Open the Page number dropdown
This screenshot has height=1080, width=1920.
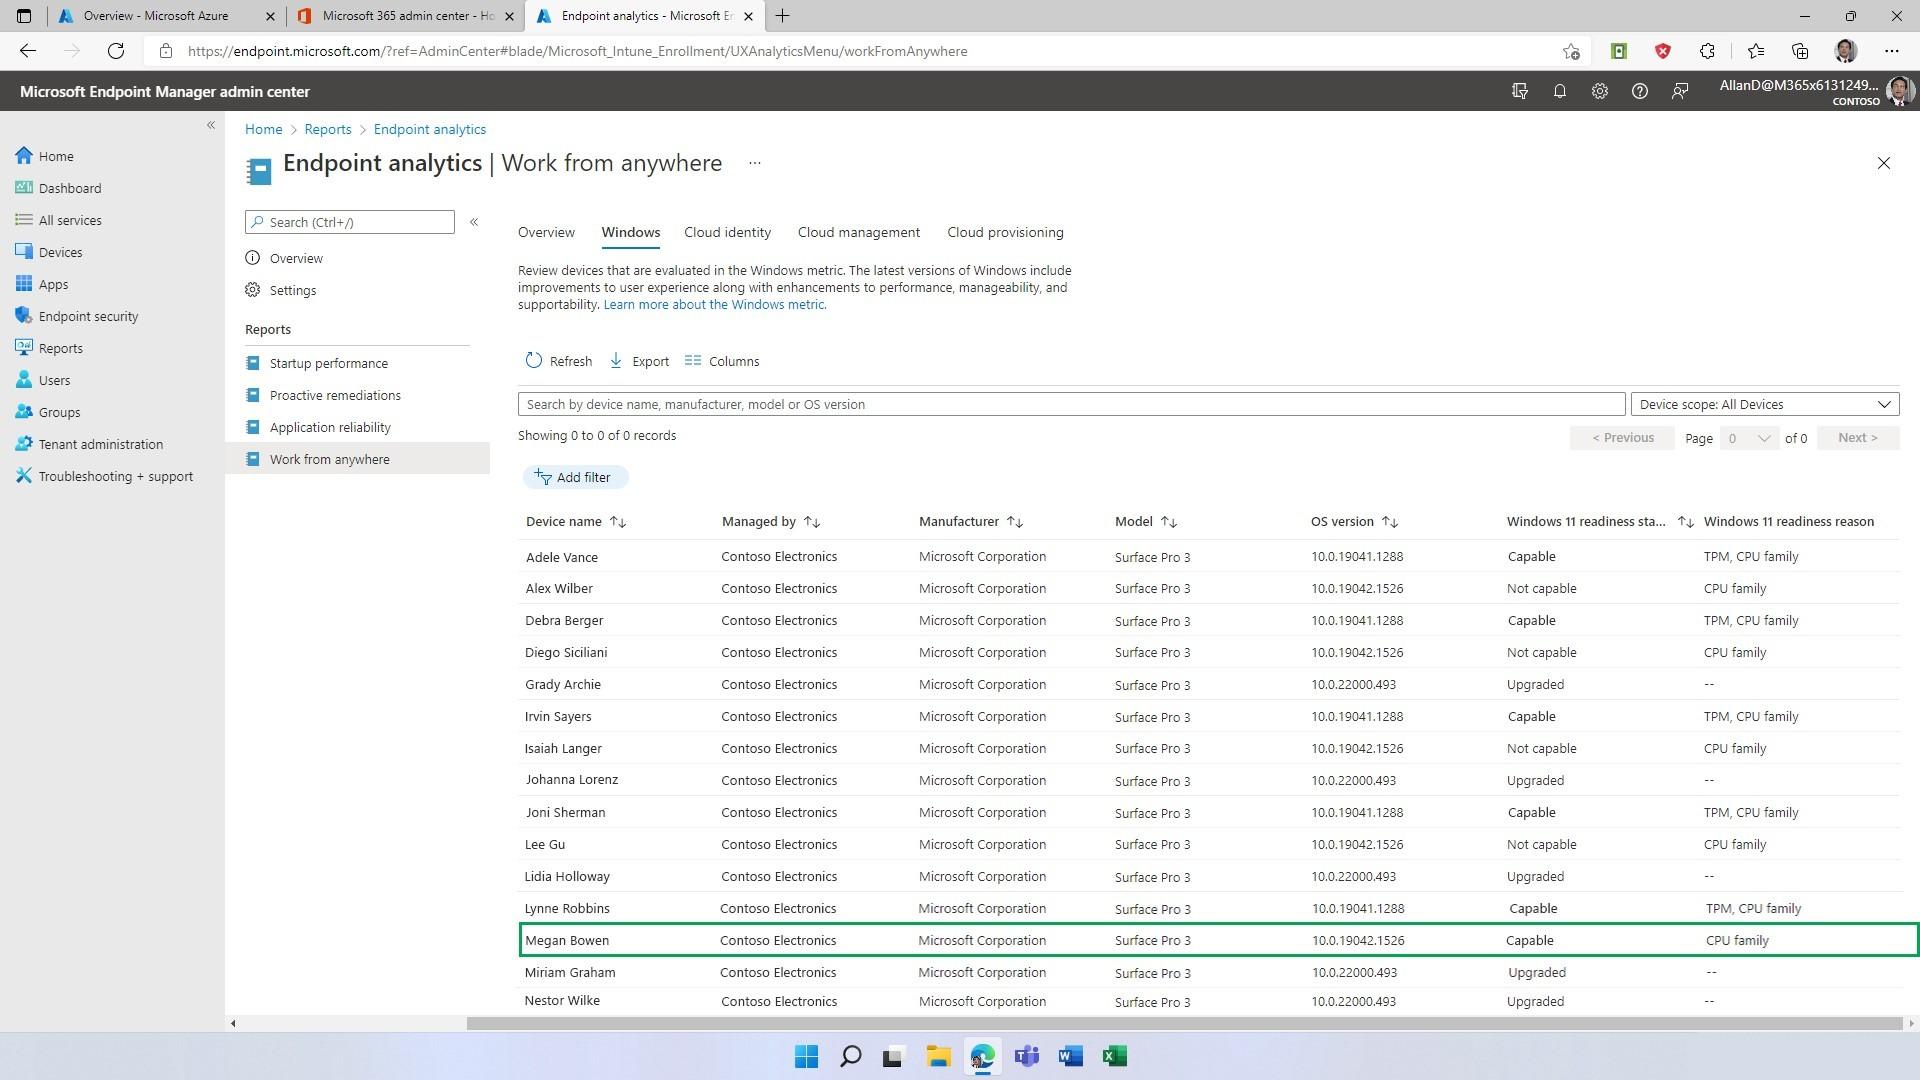pyautogui.click(x=1748, y=438)
